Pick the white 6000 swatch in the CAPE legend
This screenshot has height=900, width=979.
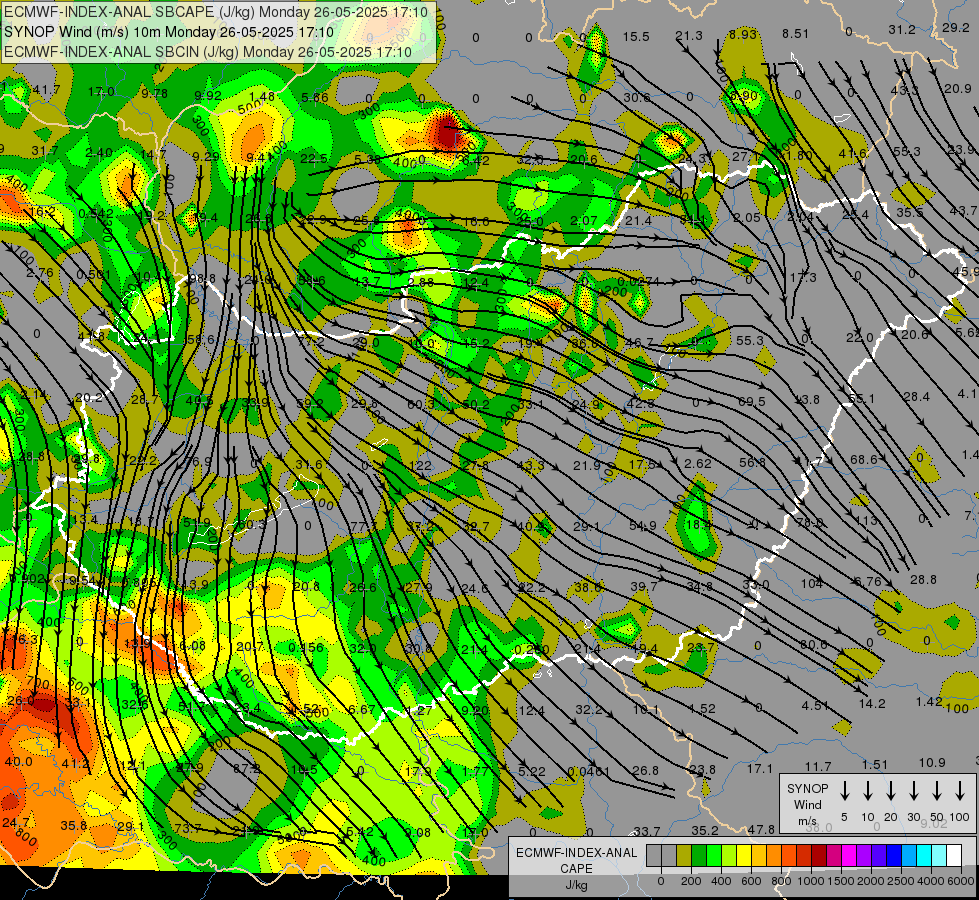tap(953, 855)
